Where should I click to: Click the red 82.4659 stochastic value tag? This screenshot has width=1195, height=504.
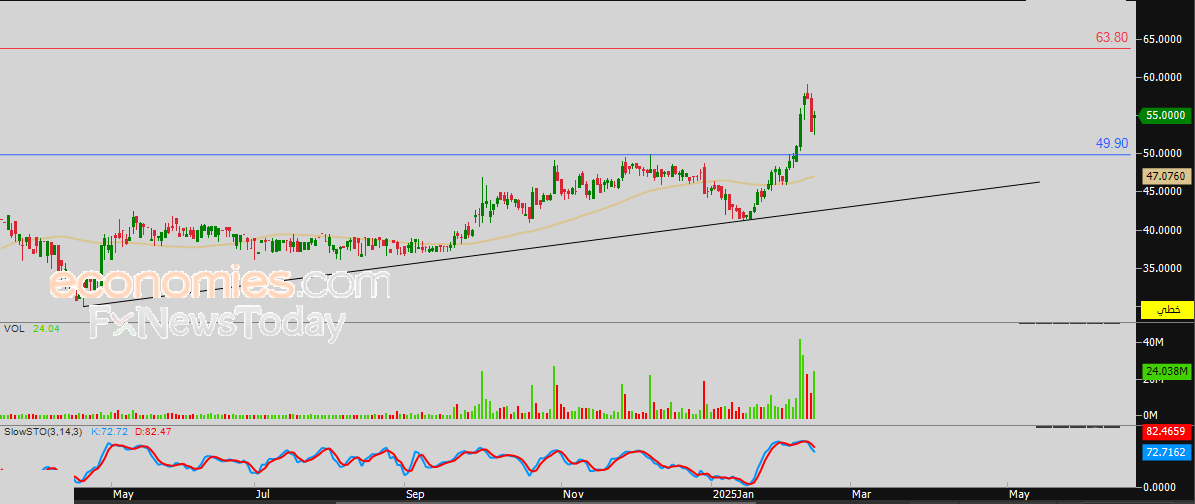click(1165, 432)
